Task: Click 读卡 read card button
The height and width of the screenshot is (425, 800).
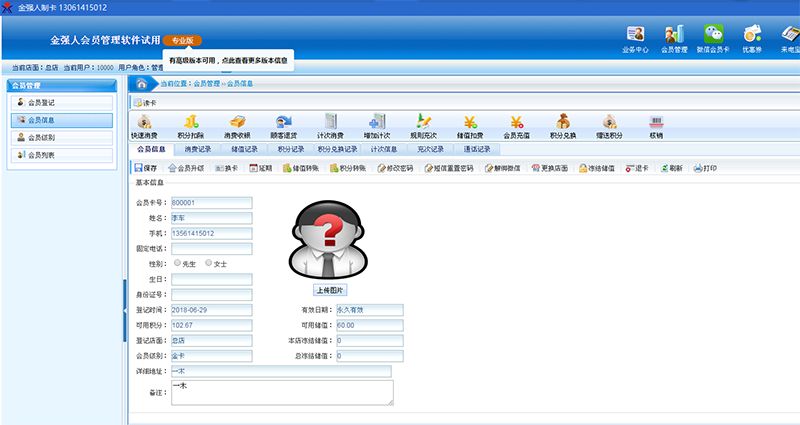Action: 145,103
